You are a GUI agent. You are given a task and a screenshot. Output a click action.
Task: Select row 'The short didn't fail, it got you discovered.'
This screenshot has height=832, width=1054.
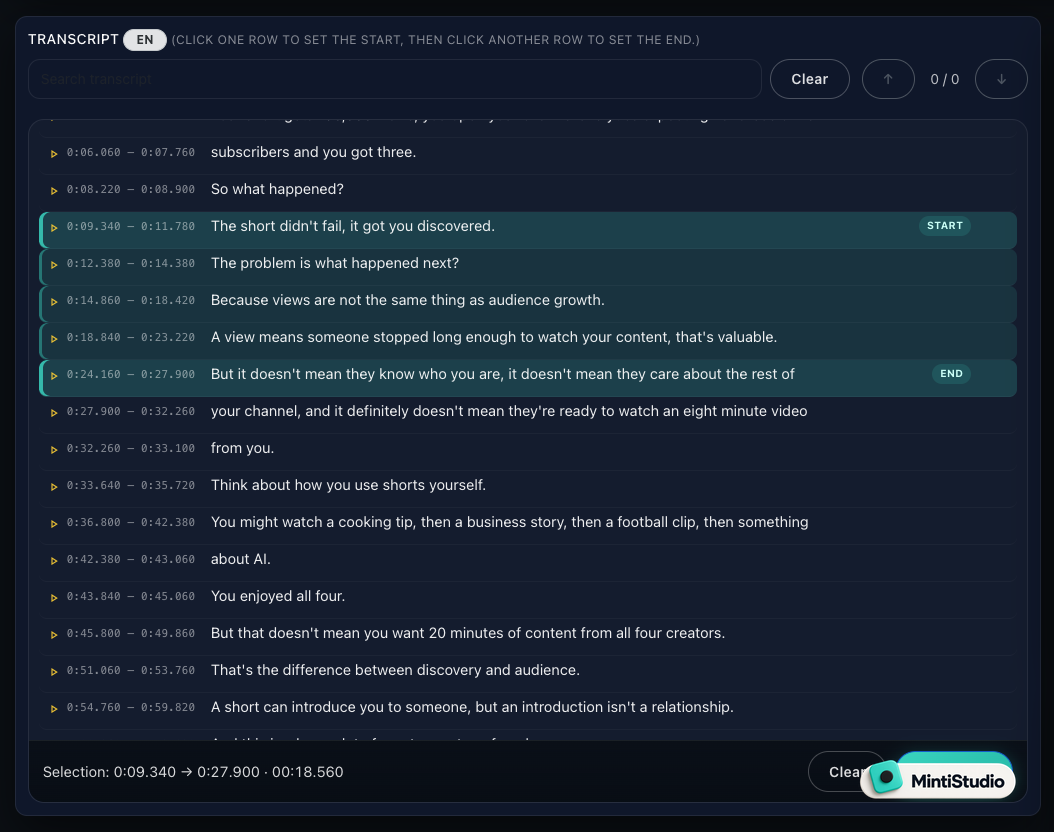click(528, 230)
